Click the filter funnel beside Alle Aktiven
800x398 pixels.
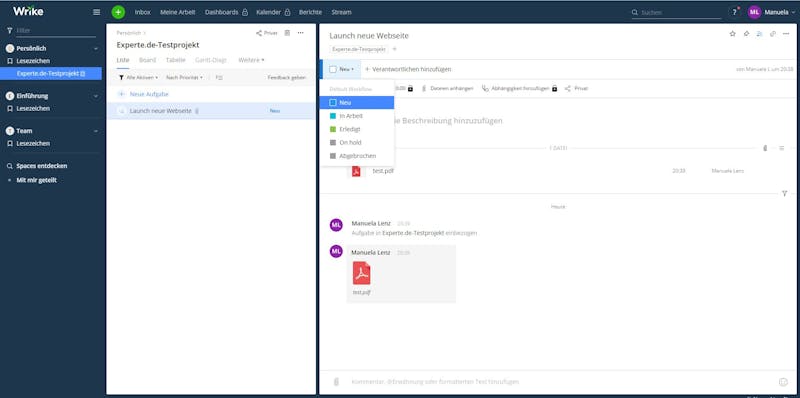121,78
